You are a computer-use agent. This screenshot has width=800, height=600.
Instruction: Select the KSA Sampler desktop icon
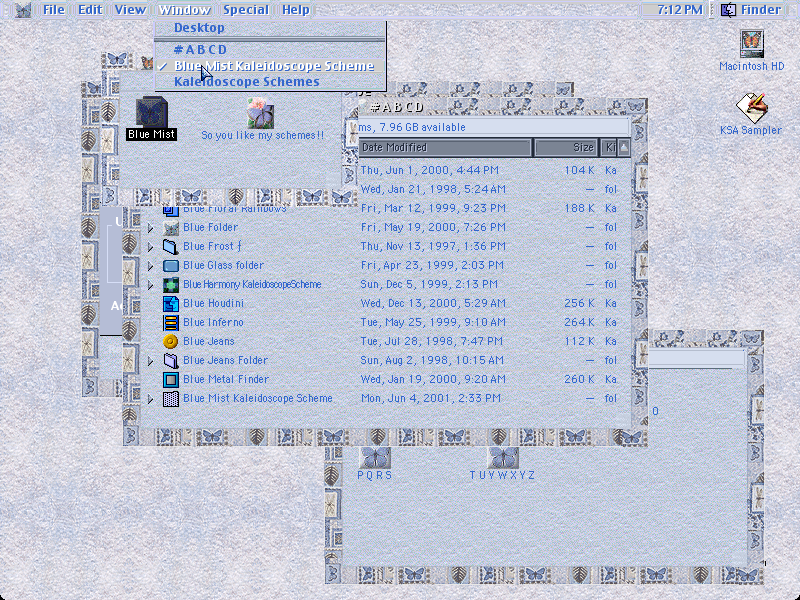pos(752,108)
